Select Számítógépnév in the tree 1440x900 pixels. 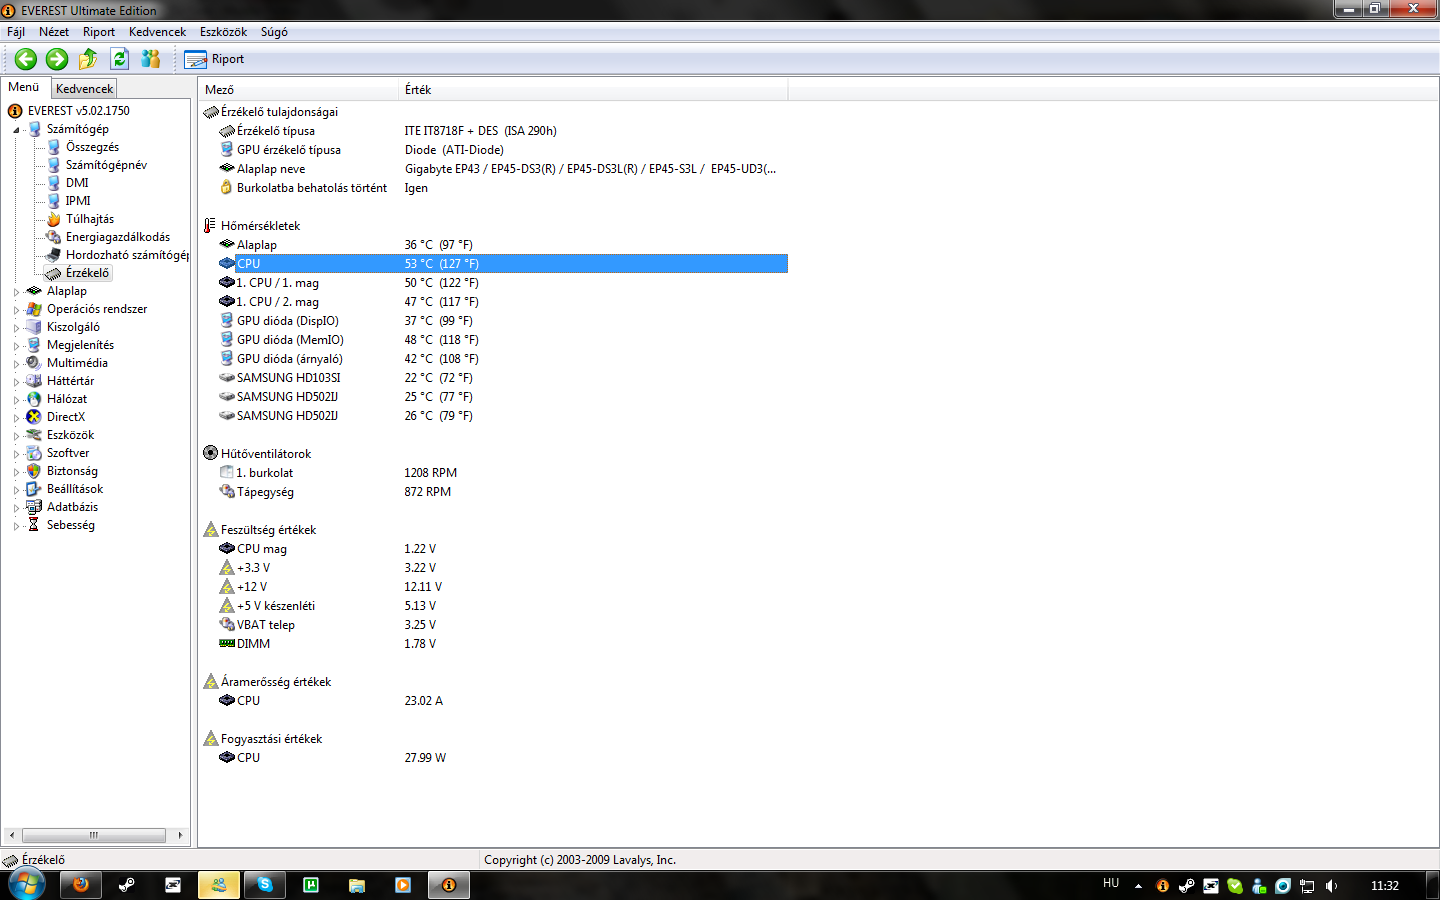coord(106,165)
